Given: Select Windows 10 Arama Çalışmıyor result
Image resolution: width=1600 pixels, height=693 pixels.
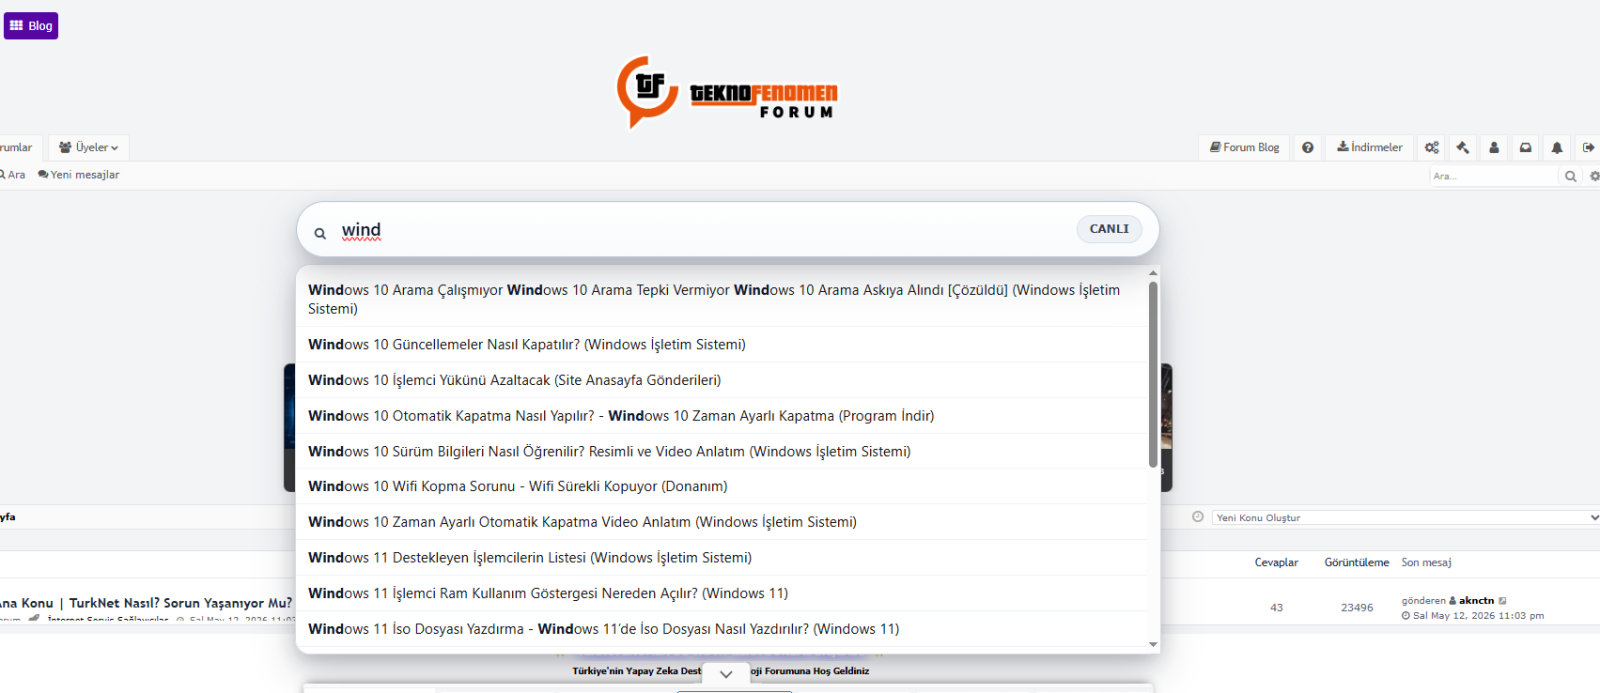Looking at the screenshot, I should (x=721, y=299).
